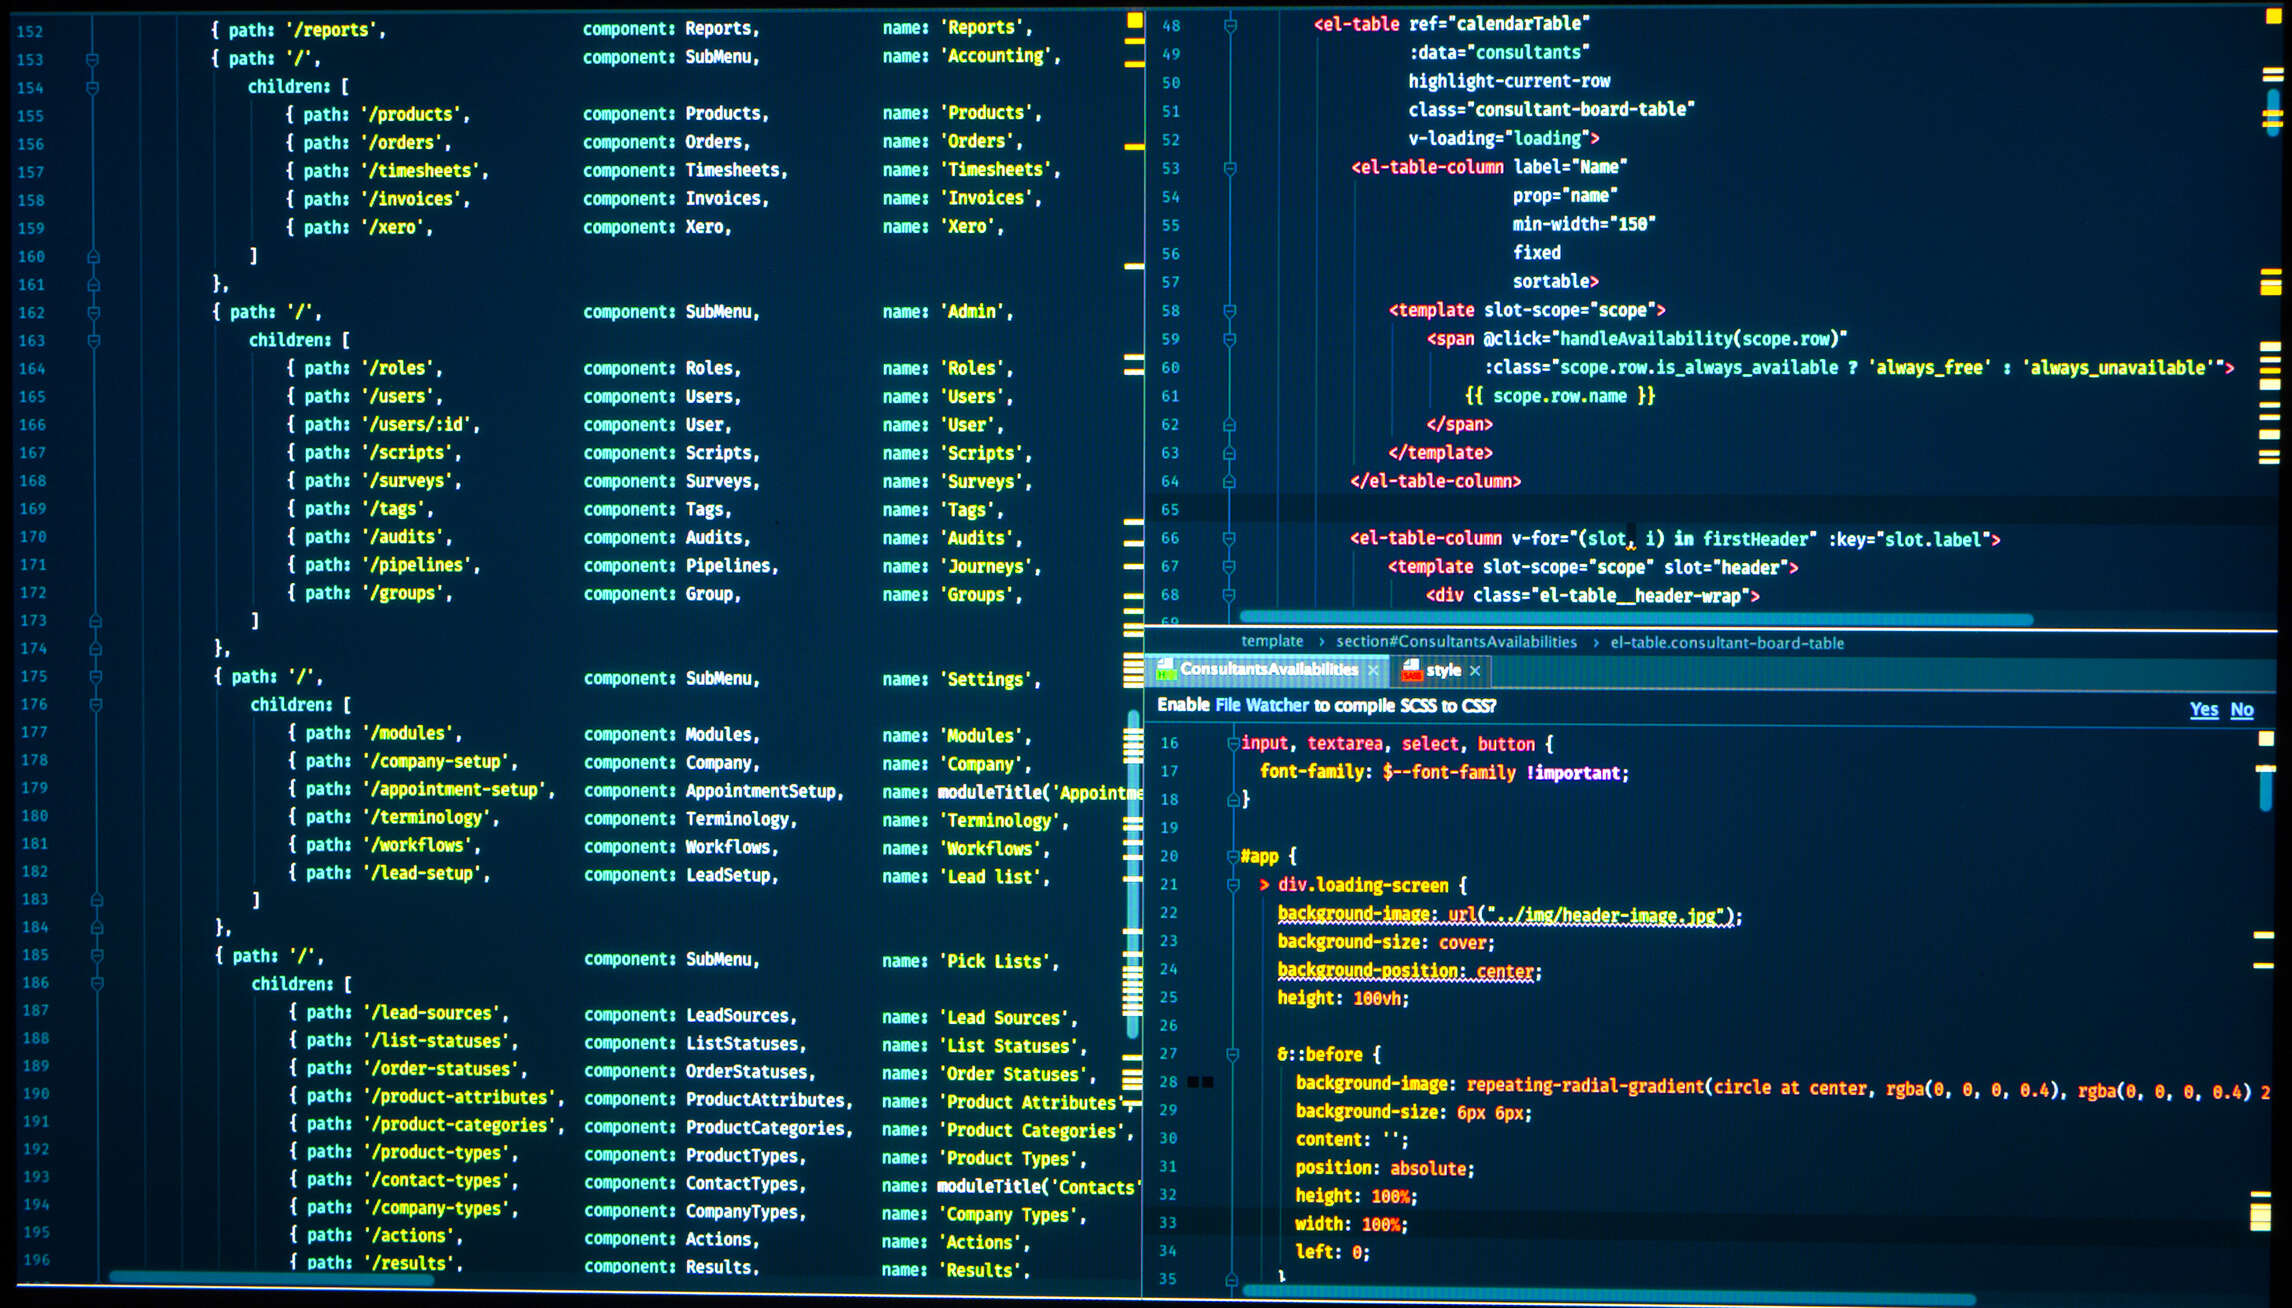Collapse the el-table block at line 48
2292x1308 pixels.
(x=1231, y=25)
